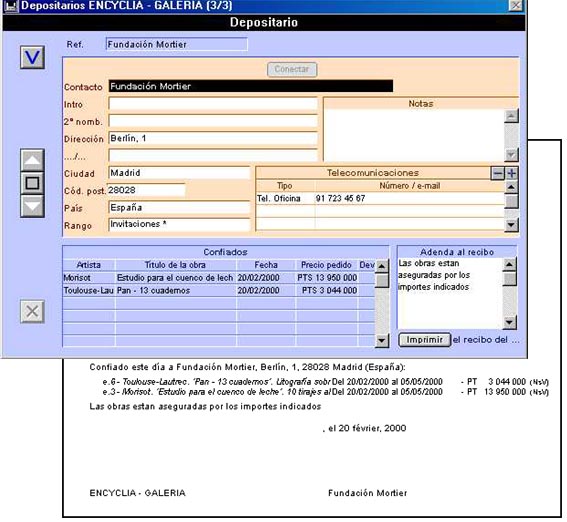Click price PTS 13 950 000
This screenshot has height=522, width=567.
327,278
